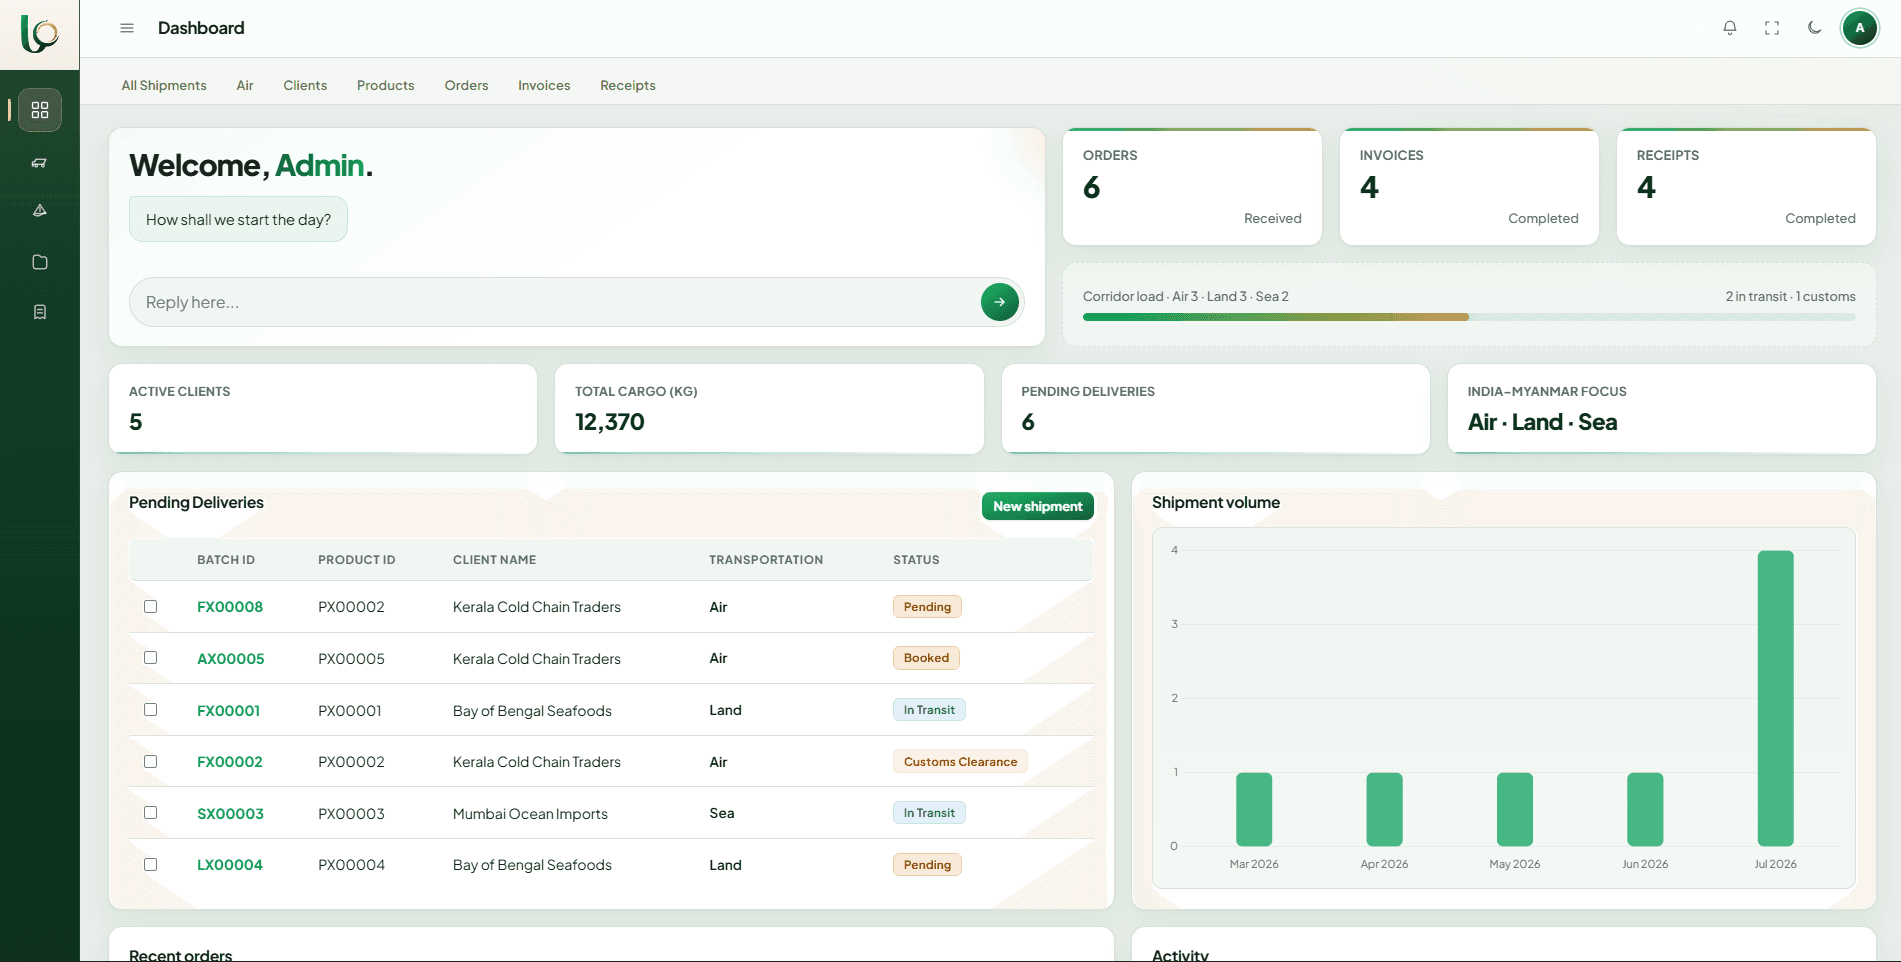Open batch link FX00001
Image resolution: width=1901 pixels, height=962 pixels.
tap(228, 711)
